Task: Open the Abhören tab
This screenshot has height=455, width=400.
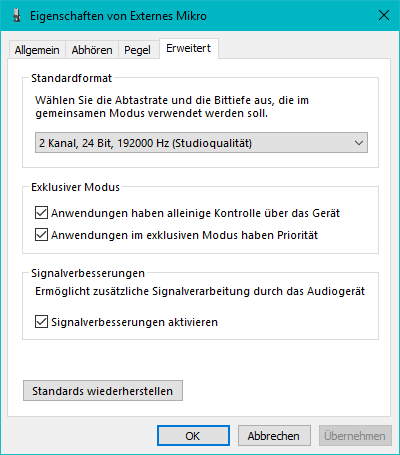Action: pos(92,50)
